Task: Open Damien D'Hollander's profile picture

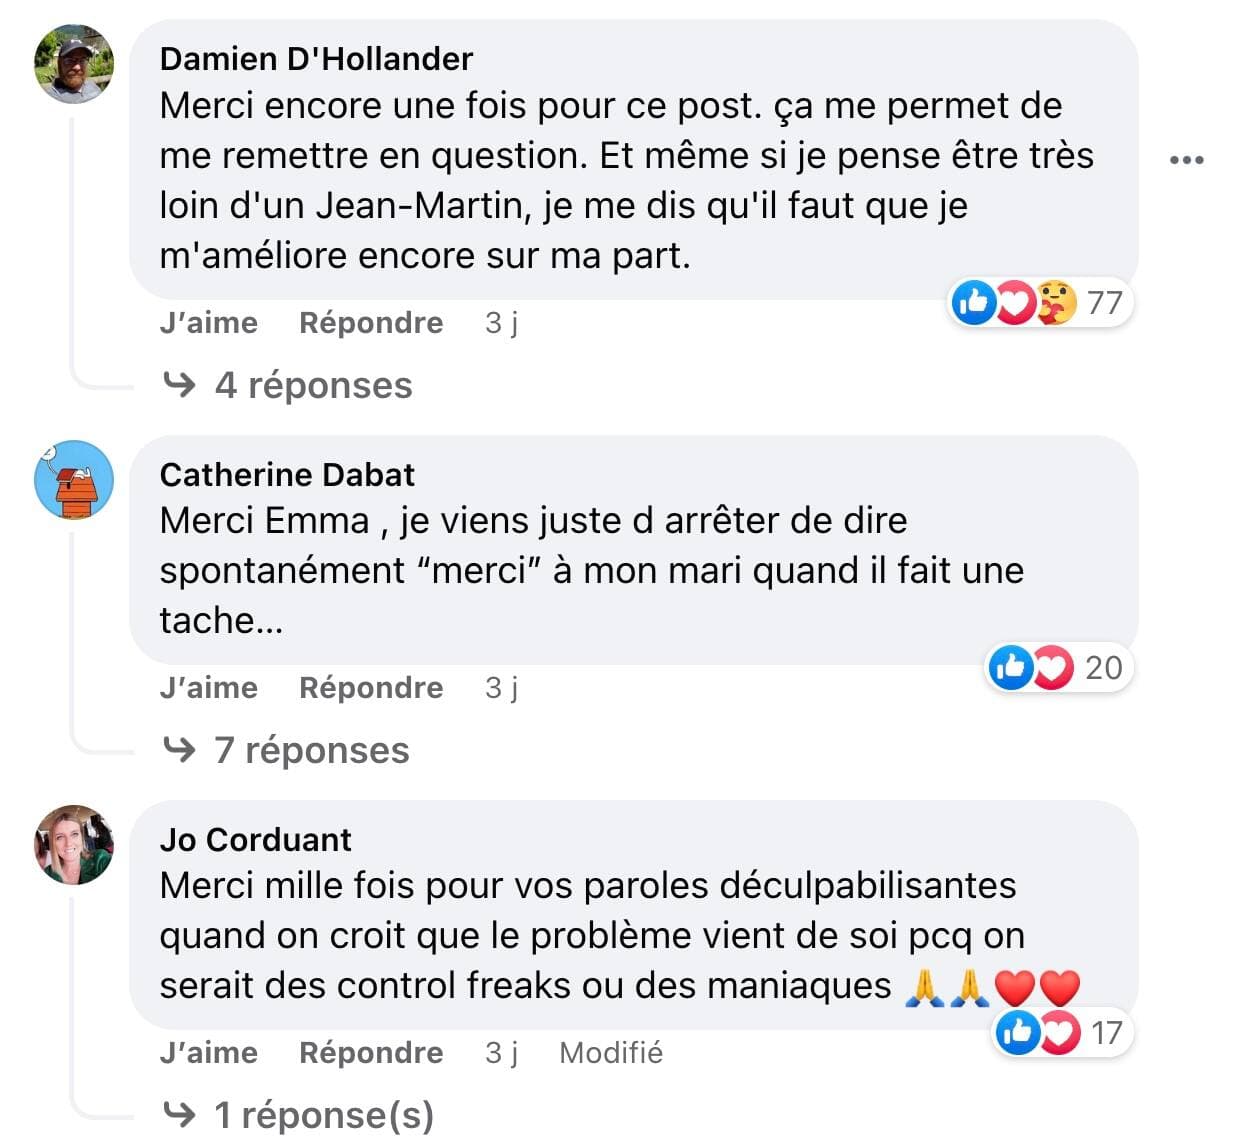Action: coord(74,64)
